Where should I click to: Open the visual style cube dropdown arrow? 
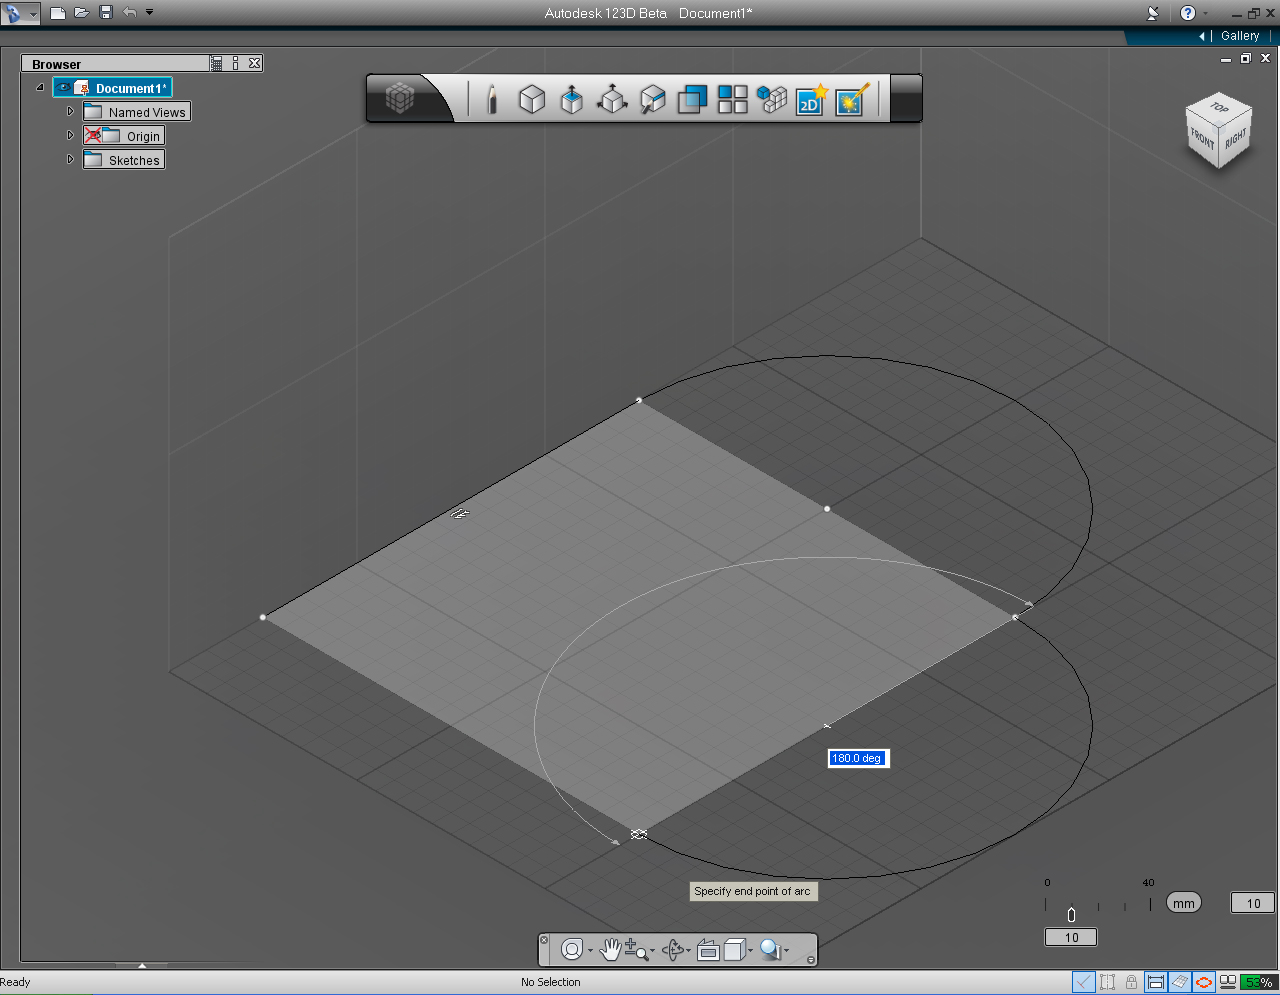750,951
